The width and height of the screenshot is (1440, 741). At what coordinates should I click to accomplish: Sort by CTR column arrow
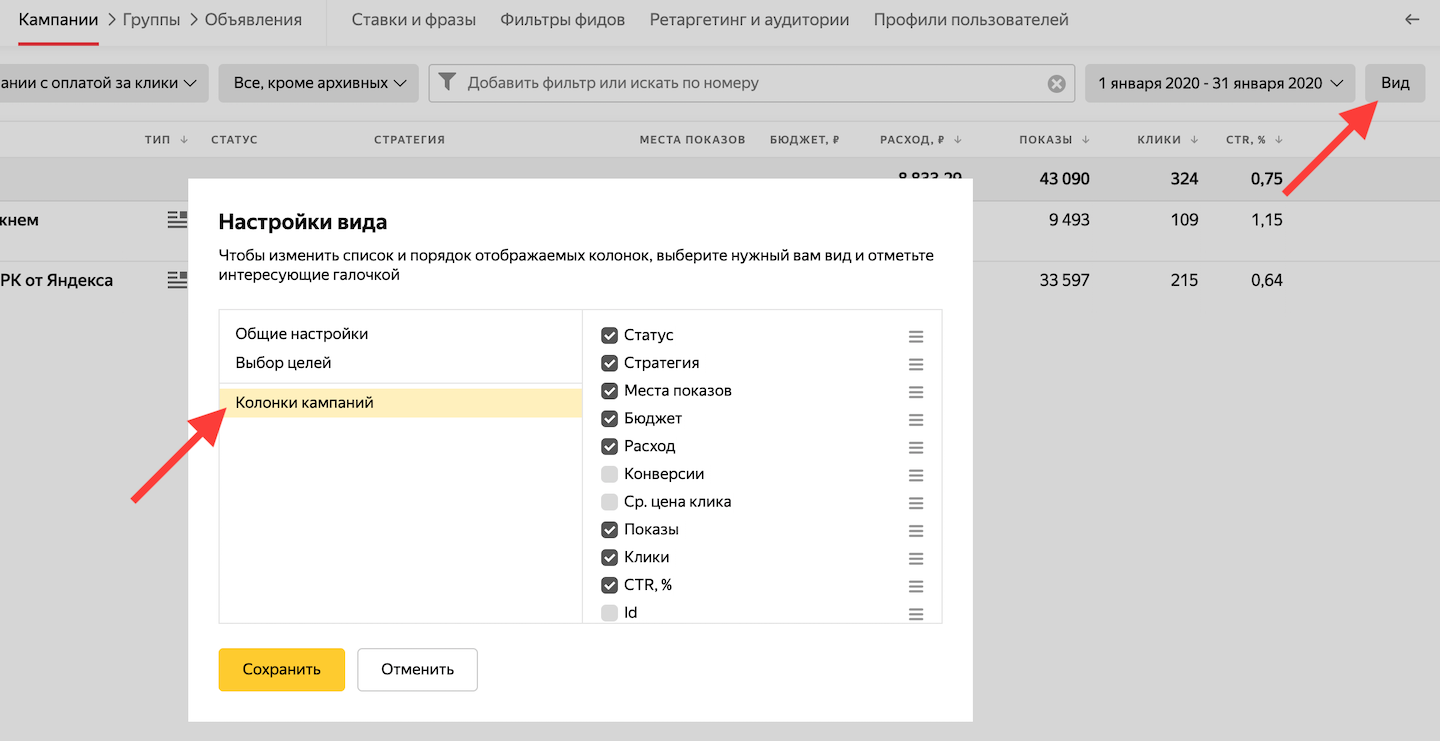[x=1279, y=140]
